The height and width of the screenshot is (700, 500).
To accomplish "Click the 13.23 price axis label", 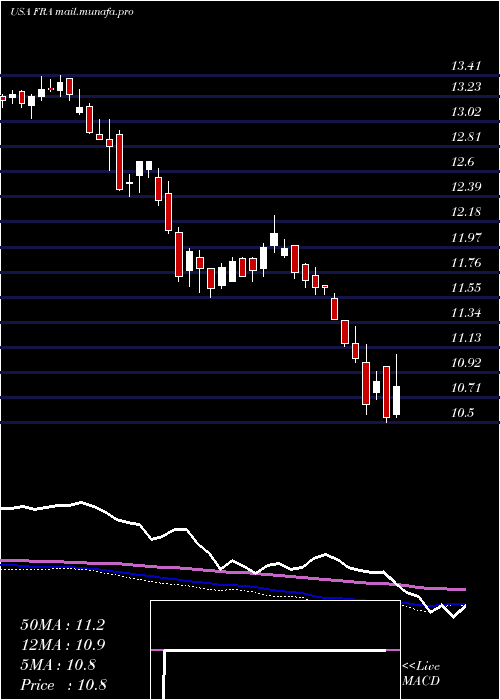I will 466,87.
